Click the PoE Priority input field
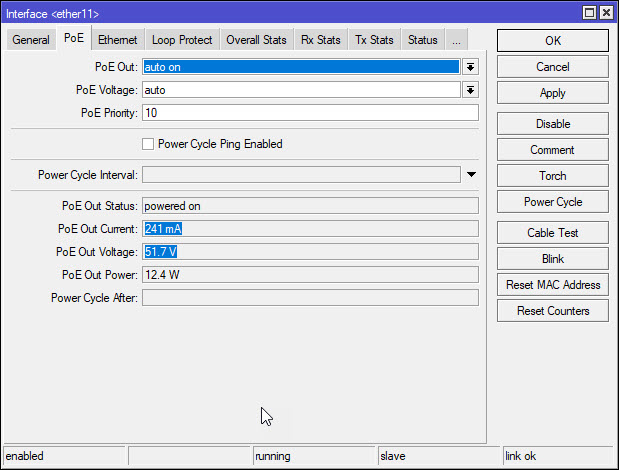 (x=310, y=113)
